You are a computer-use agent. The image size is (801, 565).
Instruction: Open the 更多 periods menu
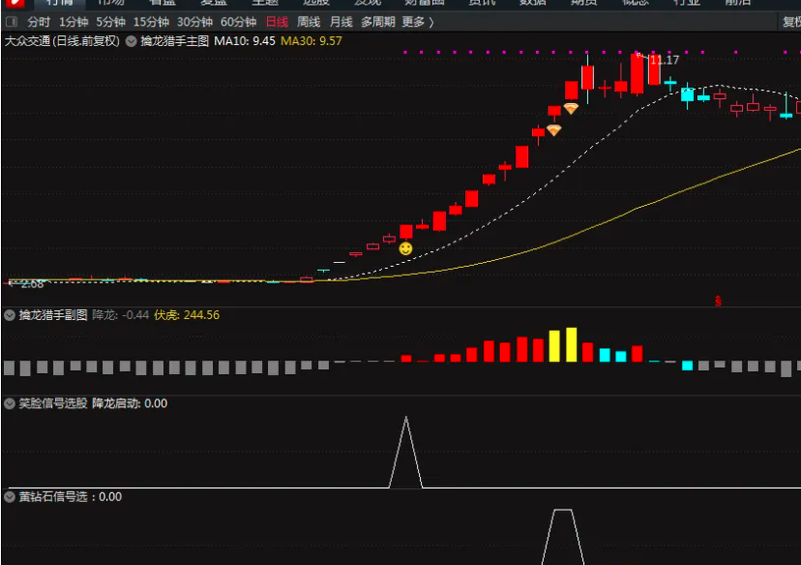click(x=417, y=22)
